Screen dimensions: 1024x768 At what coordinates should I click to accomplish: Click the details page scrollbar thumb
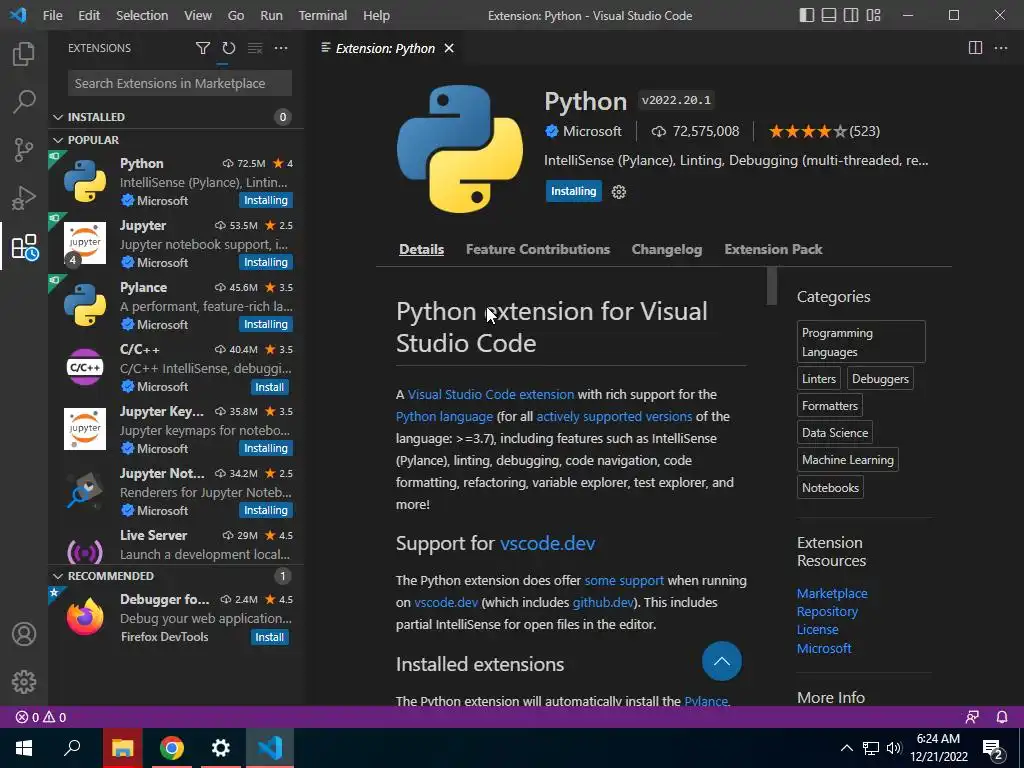(x=772, y=285)
